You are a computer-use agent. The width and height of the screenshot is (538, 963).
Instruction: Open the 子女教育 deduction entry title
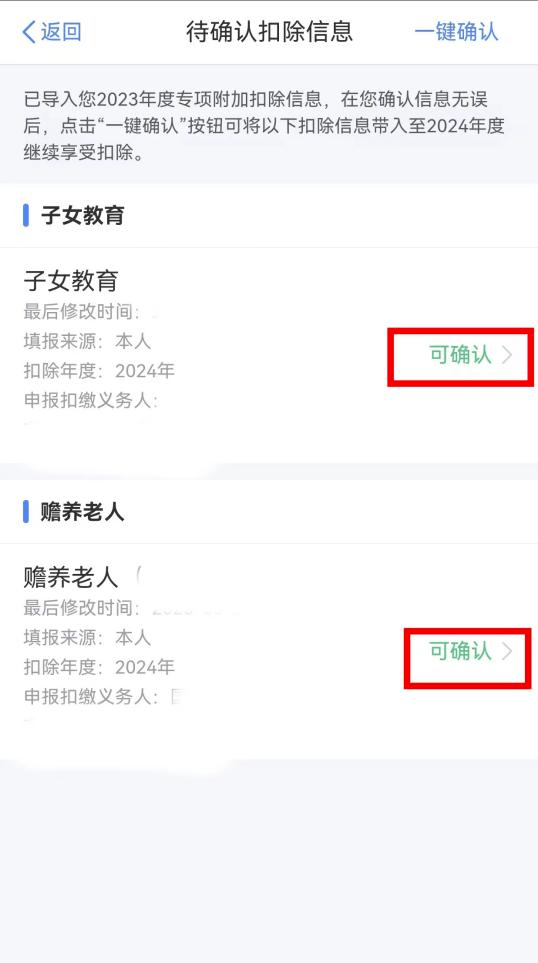point(71,281)
